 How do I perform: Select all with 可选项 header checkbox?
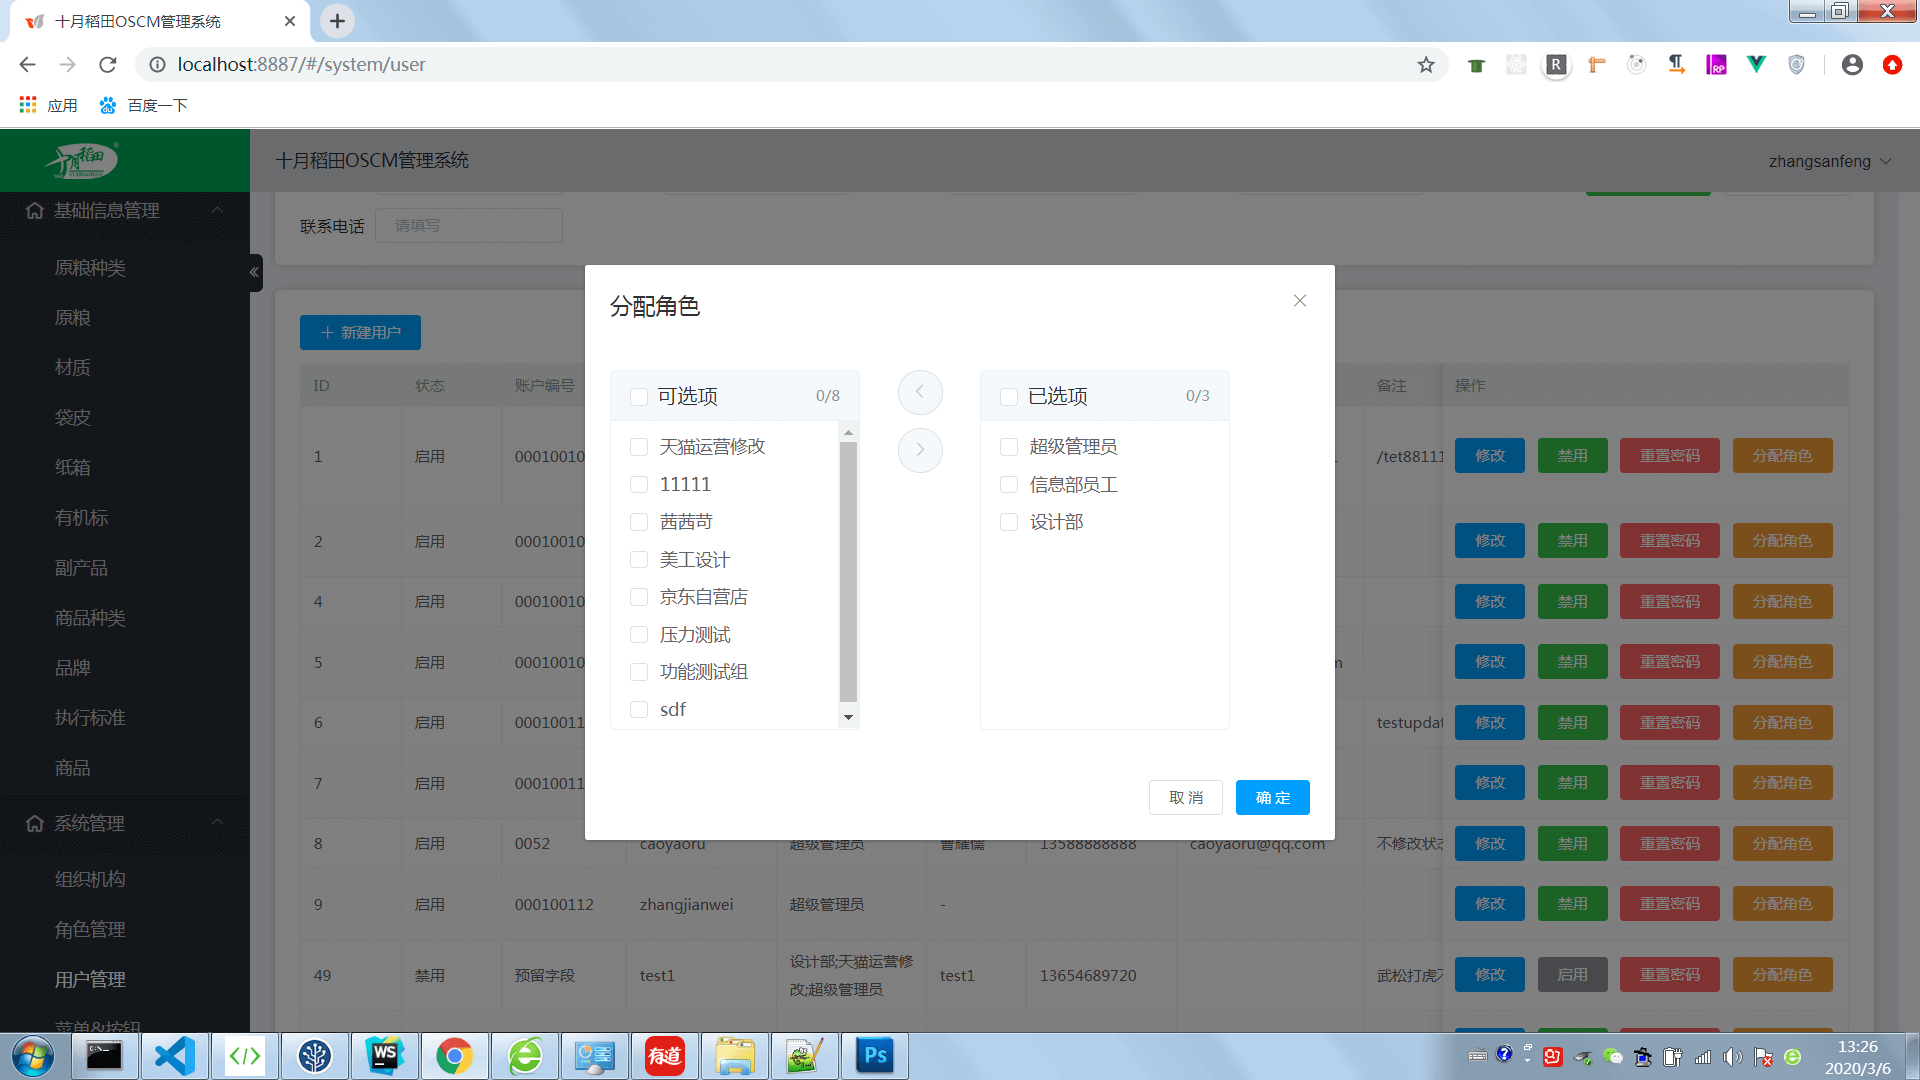pos(639,397)
